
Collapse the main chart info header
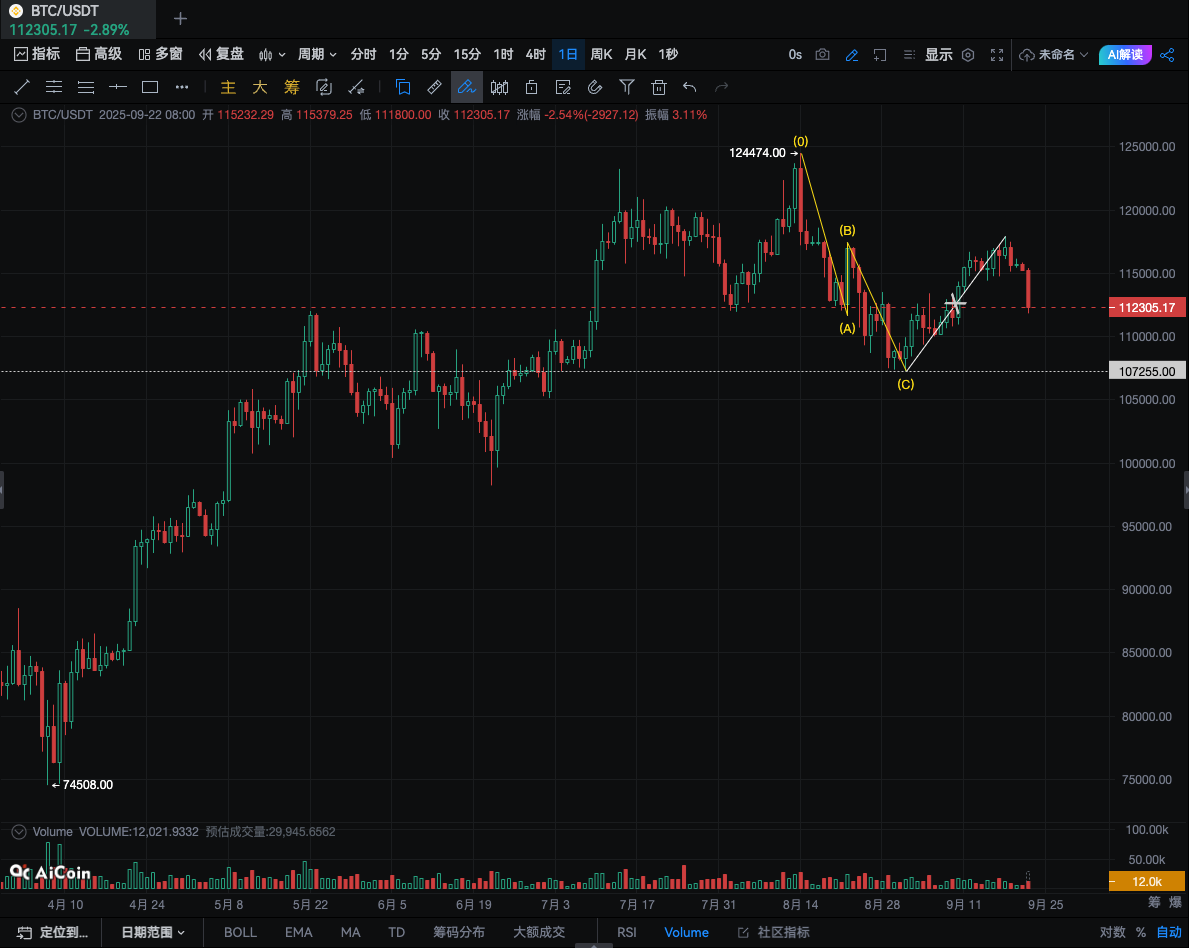point(19,115)
